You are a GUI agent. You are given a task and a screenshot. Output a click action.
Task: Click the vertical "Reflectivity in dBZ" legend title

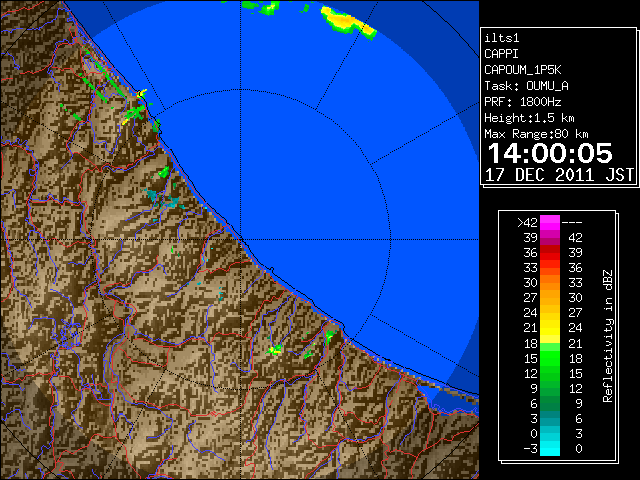point(608,336)
